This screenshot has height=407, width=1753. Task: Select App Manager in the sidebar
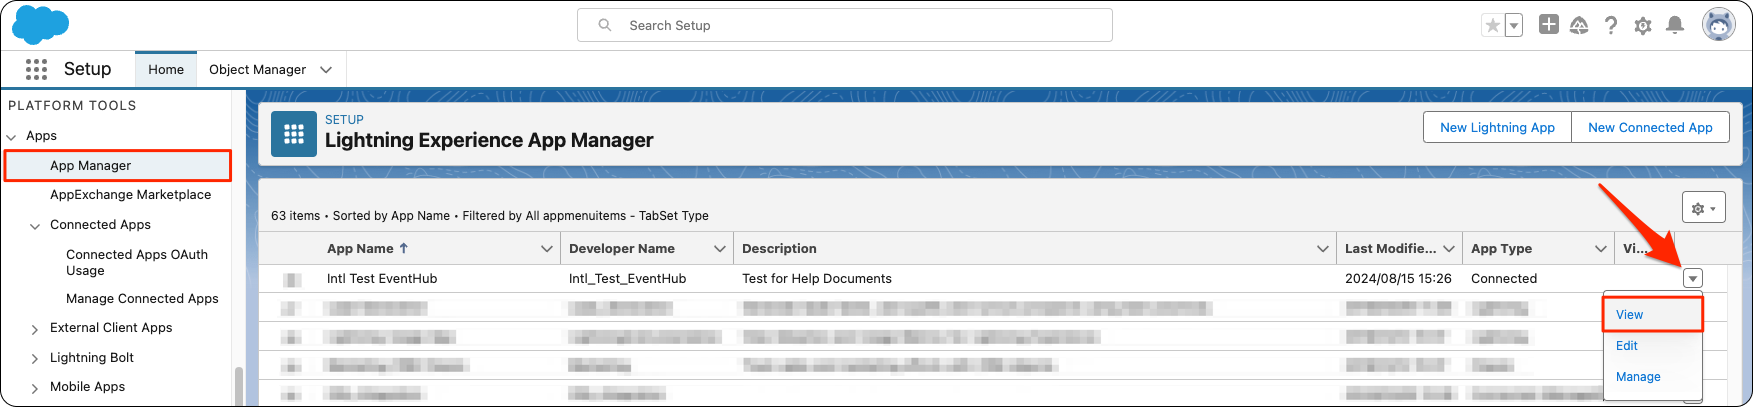[x=118, y=166]
